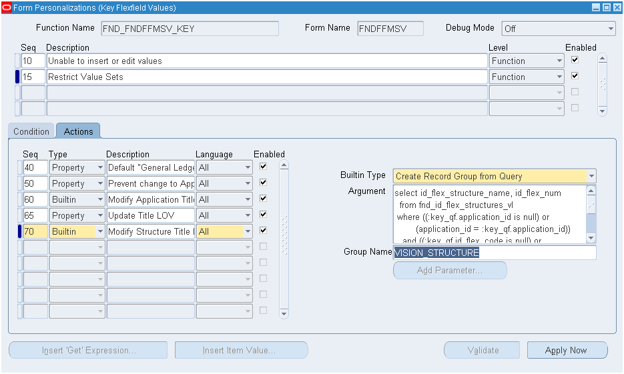The height and width of the screenshot is (374, 624).
Task: Select description 'Unable to insert or edit values'
Action: [x=267, y=61]
